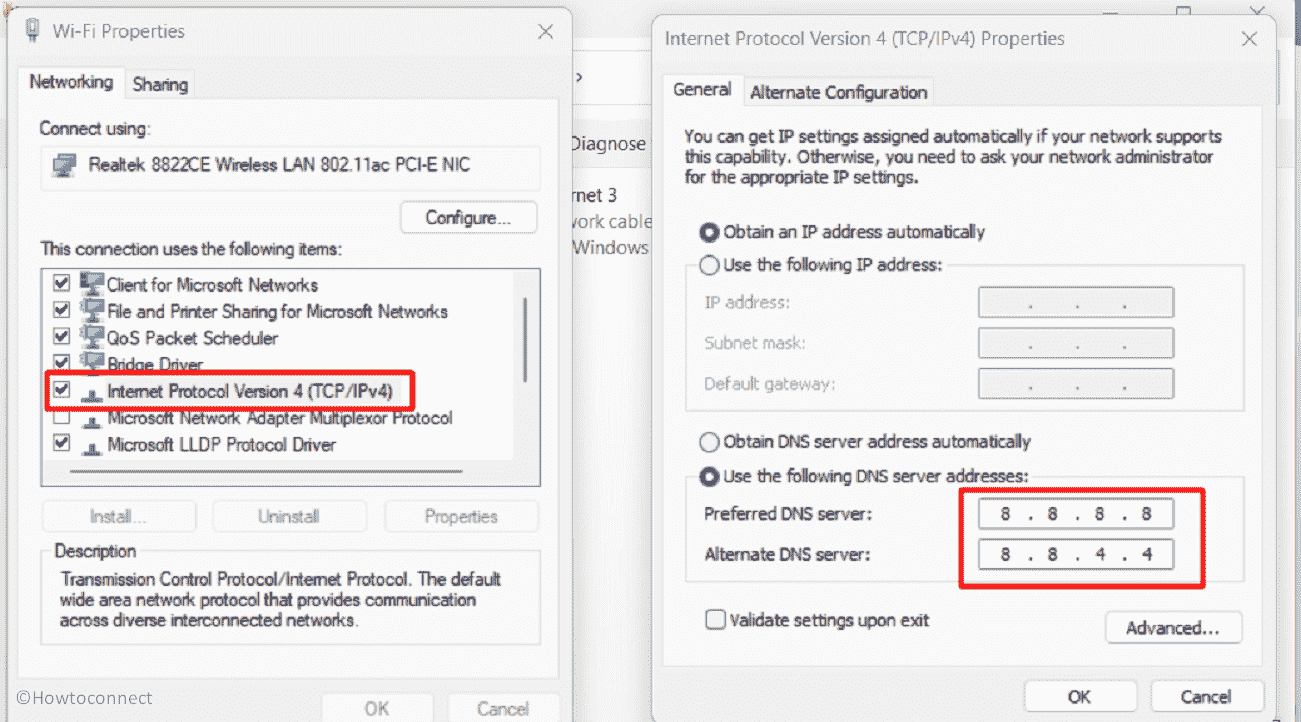This screenshot has height=722, width=1301.
Task: Close the Wi-Fi Properties window
Action: point(545,31)
